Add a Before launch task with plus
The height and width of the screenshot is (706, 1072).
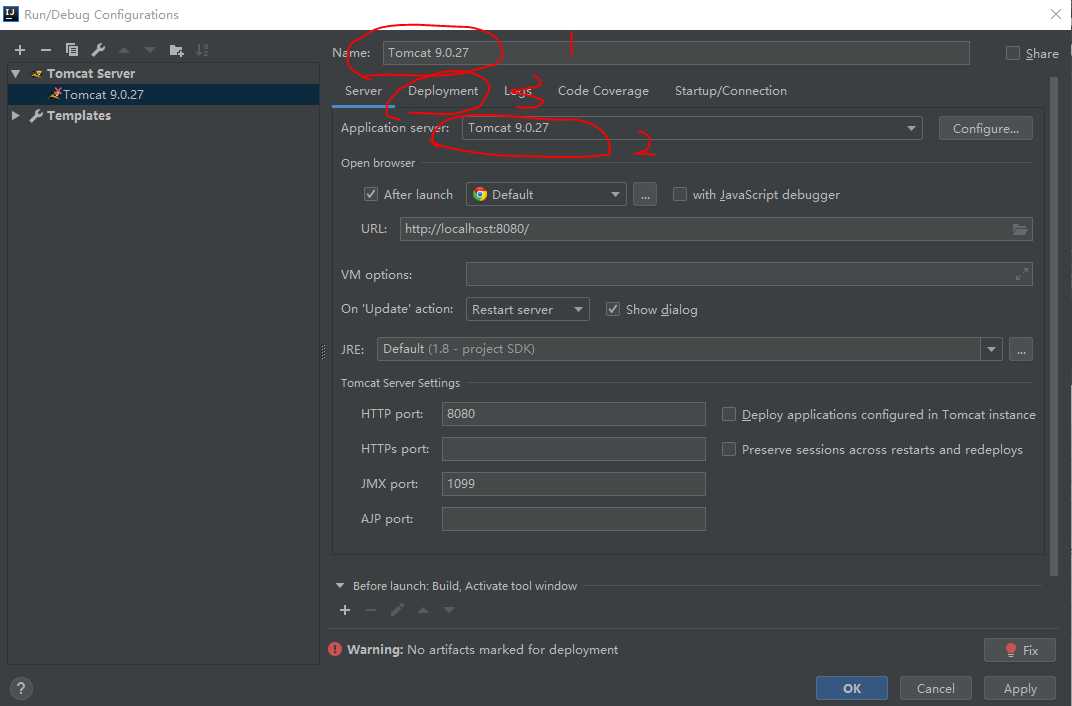(345, 610)
